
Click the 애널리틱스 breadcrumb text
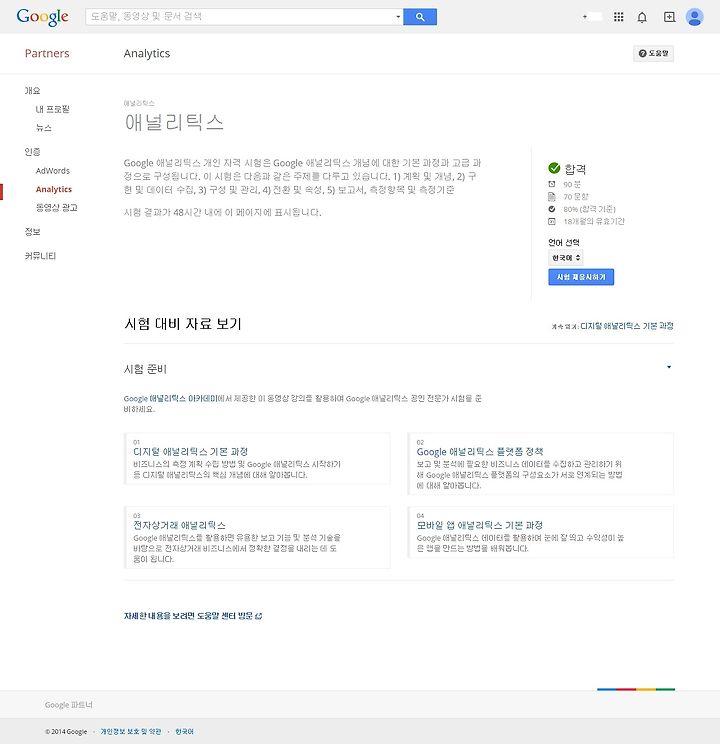click(x=139, y=103)
